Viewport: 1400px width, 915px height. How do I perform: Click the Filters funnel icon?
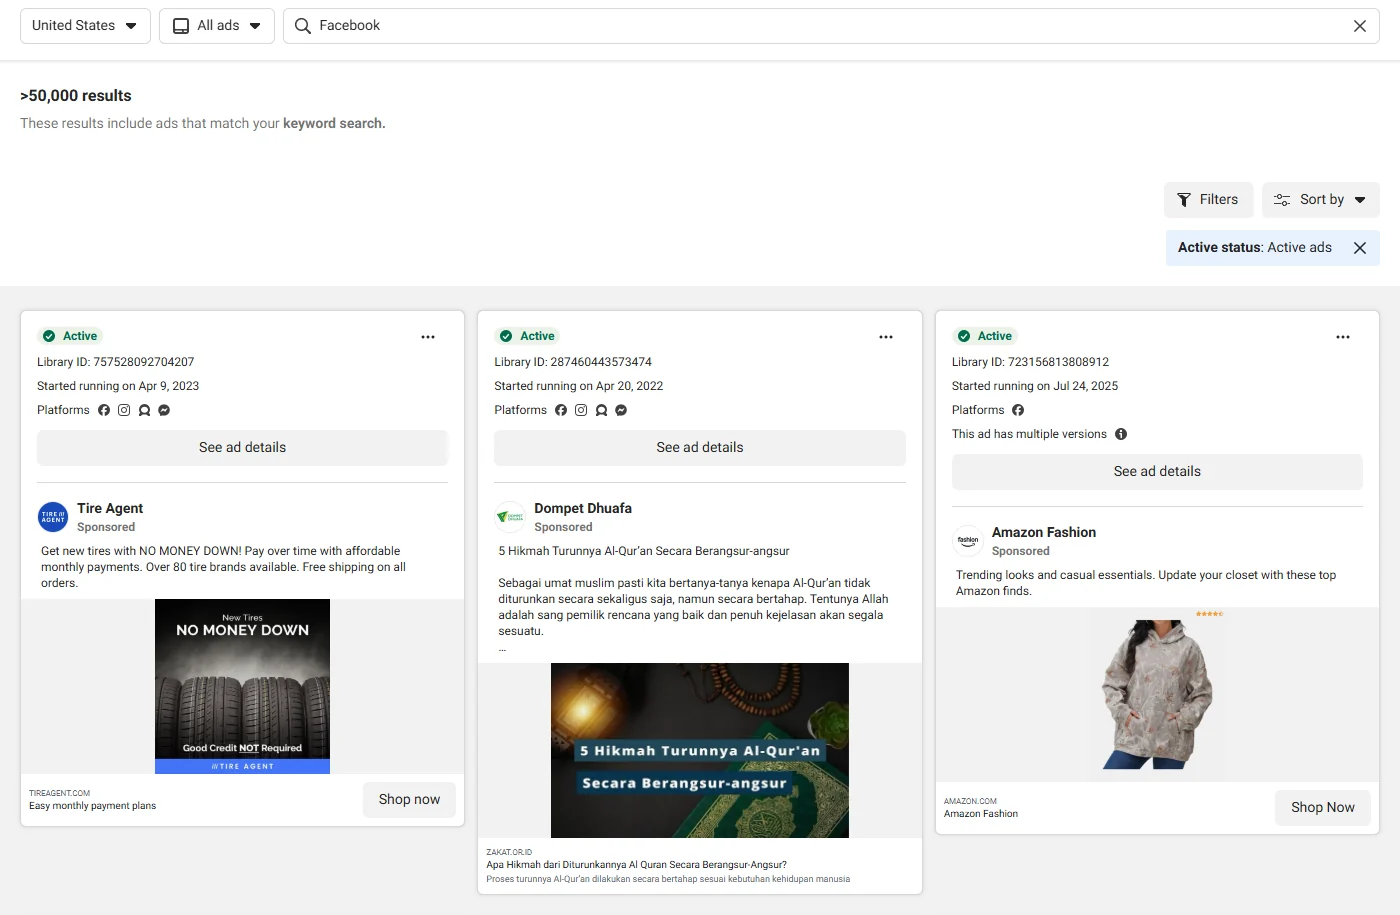(x=1184, y=200)
